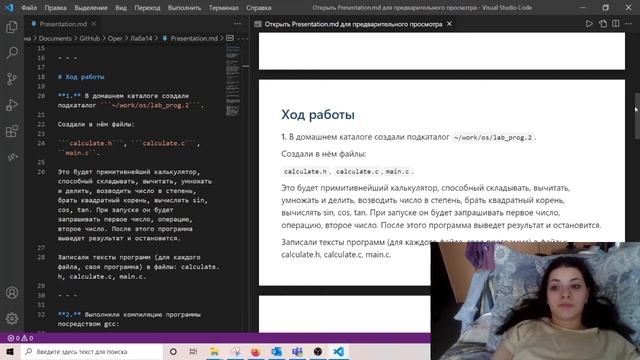The width and height of the screenshot is (640, 360).
Task: Click Documents in the breadcrumb path
Action: pyautogui.click(x=55, y=38)
